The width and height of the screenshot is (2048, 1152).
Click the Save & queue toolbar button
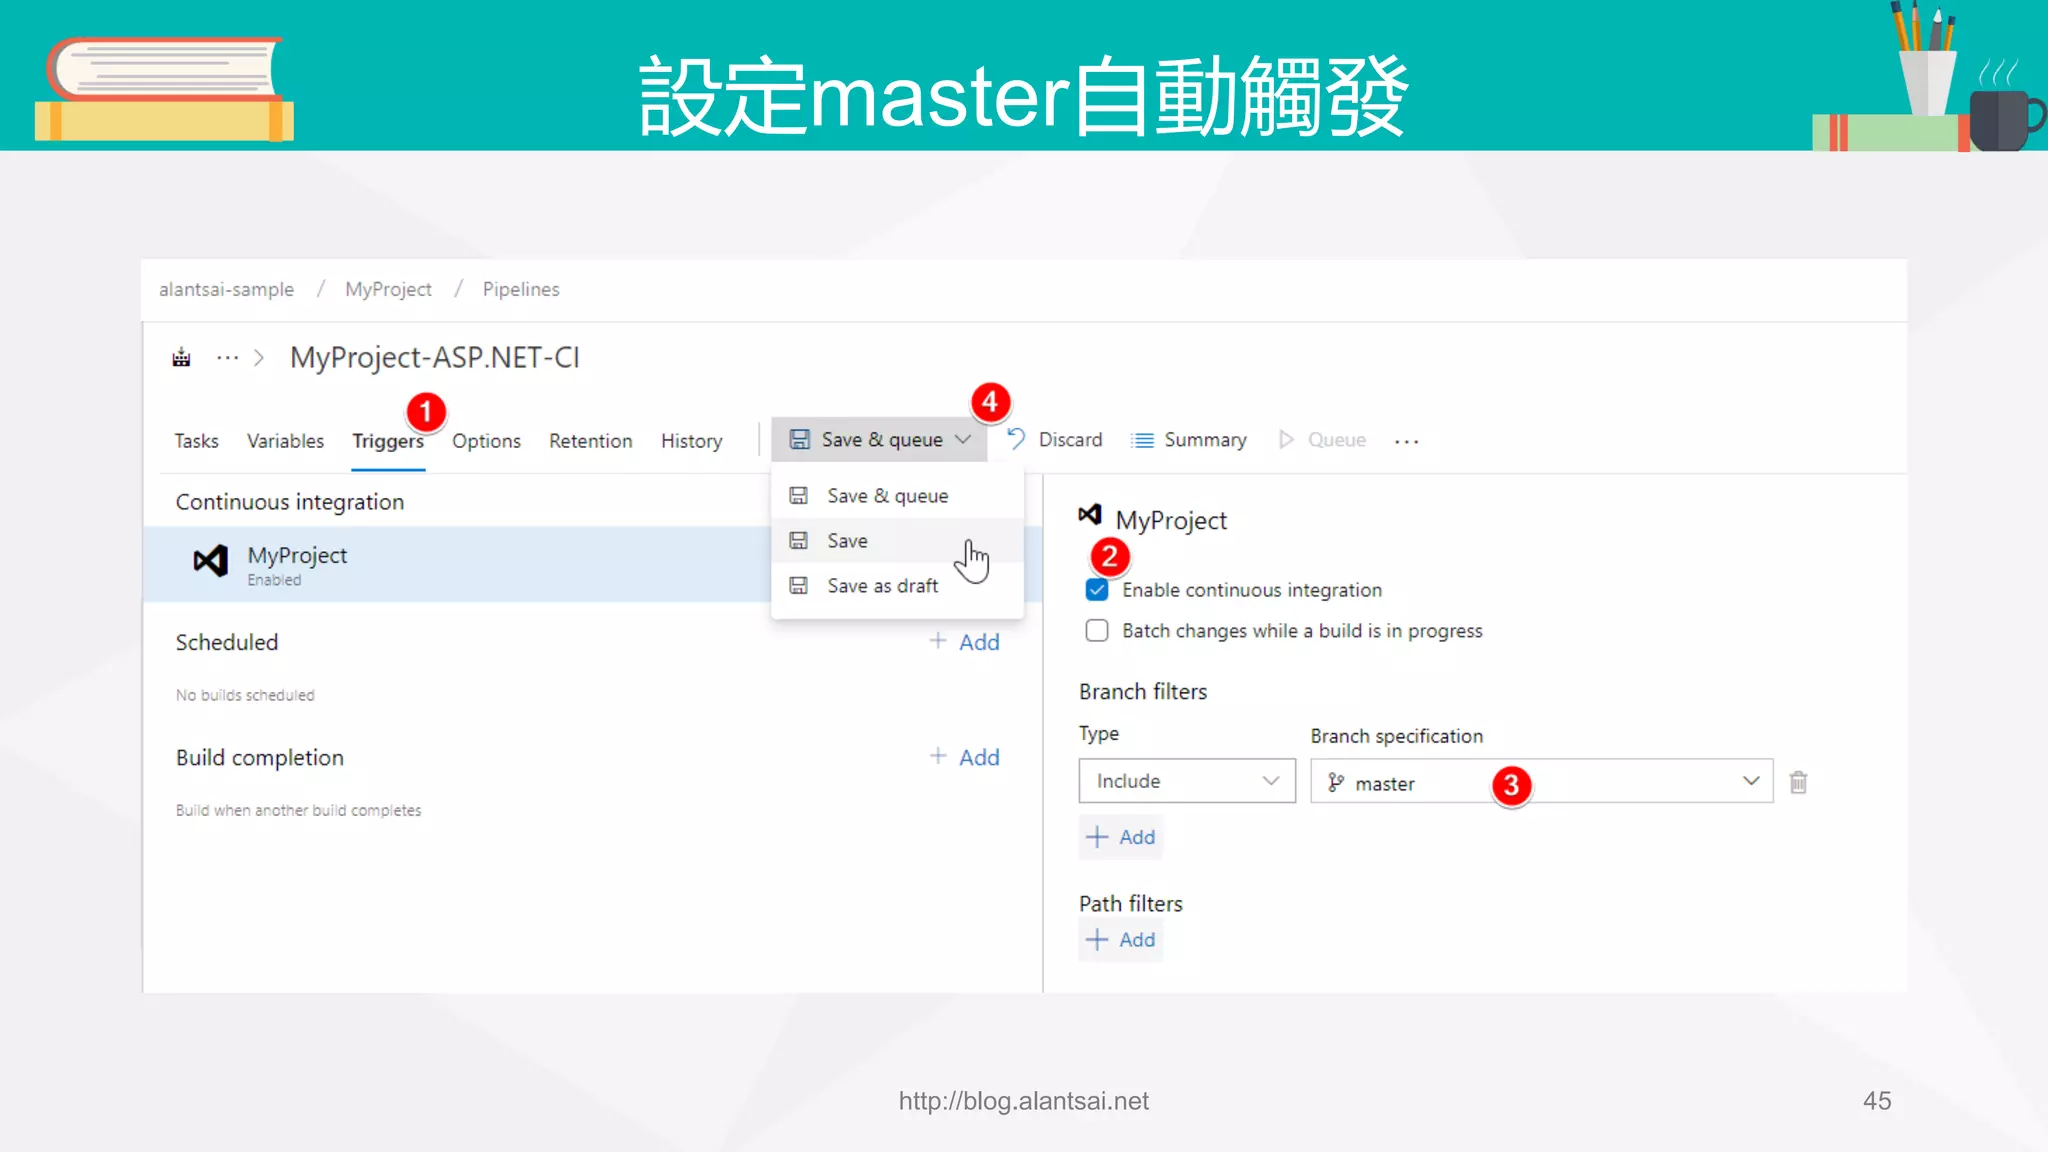[879, 439]
